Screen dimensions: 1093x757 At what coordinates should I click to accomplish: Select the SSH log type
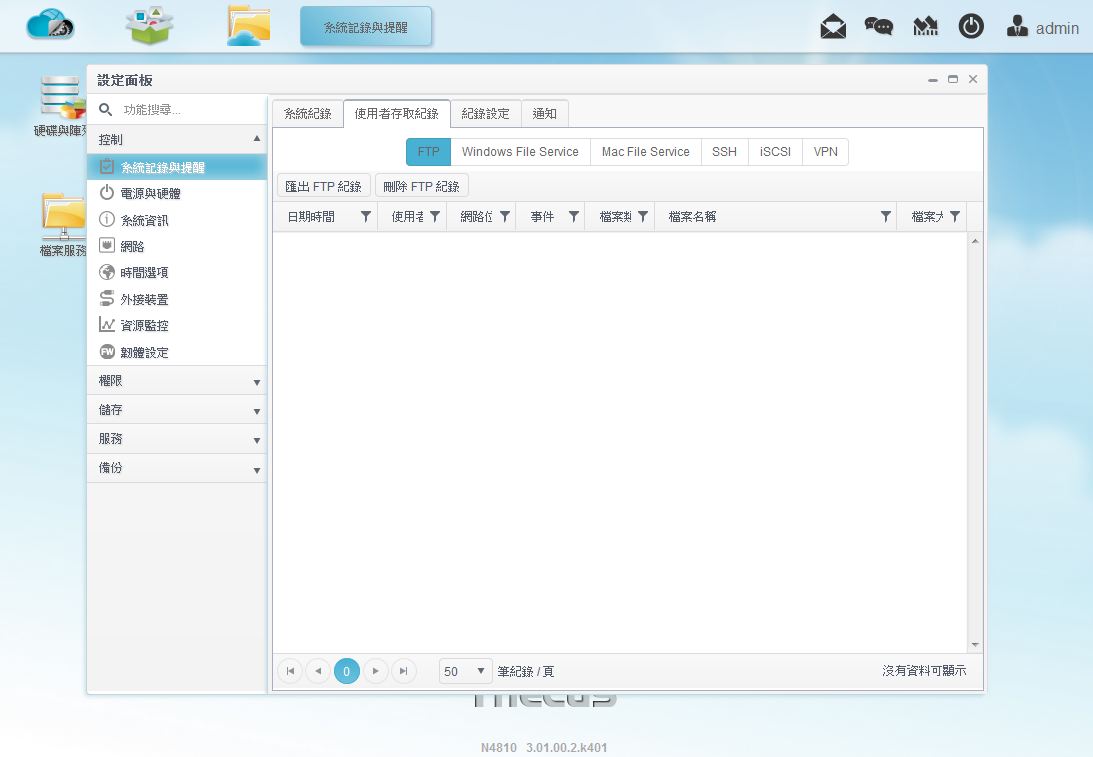pyautogui.click(x=724, y=152)
